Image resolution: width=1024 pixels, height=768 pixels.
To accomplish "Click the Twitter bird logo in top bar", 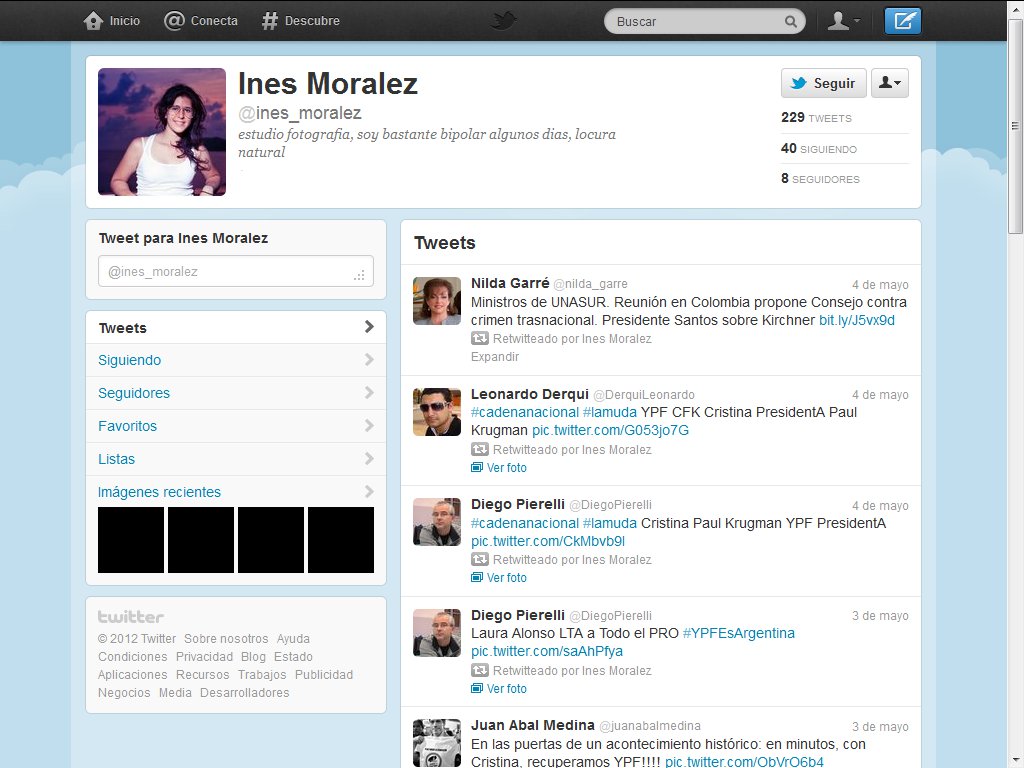I will coord(503,21).
